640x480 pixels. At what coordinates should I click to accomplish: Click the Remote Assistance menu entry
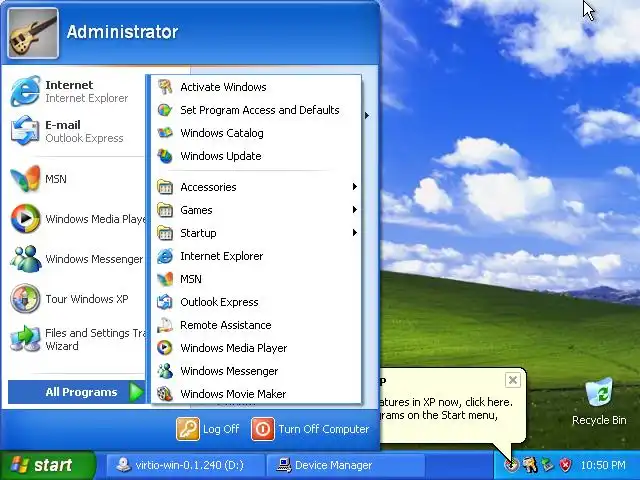pyautogui.click(x=256, y=325)
